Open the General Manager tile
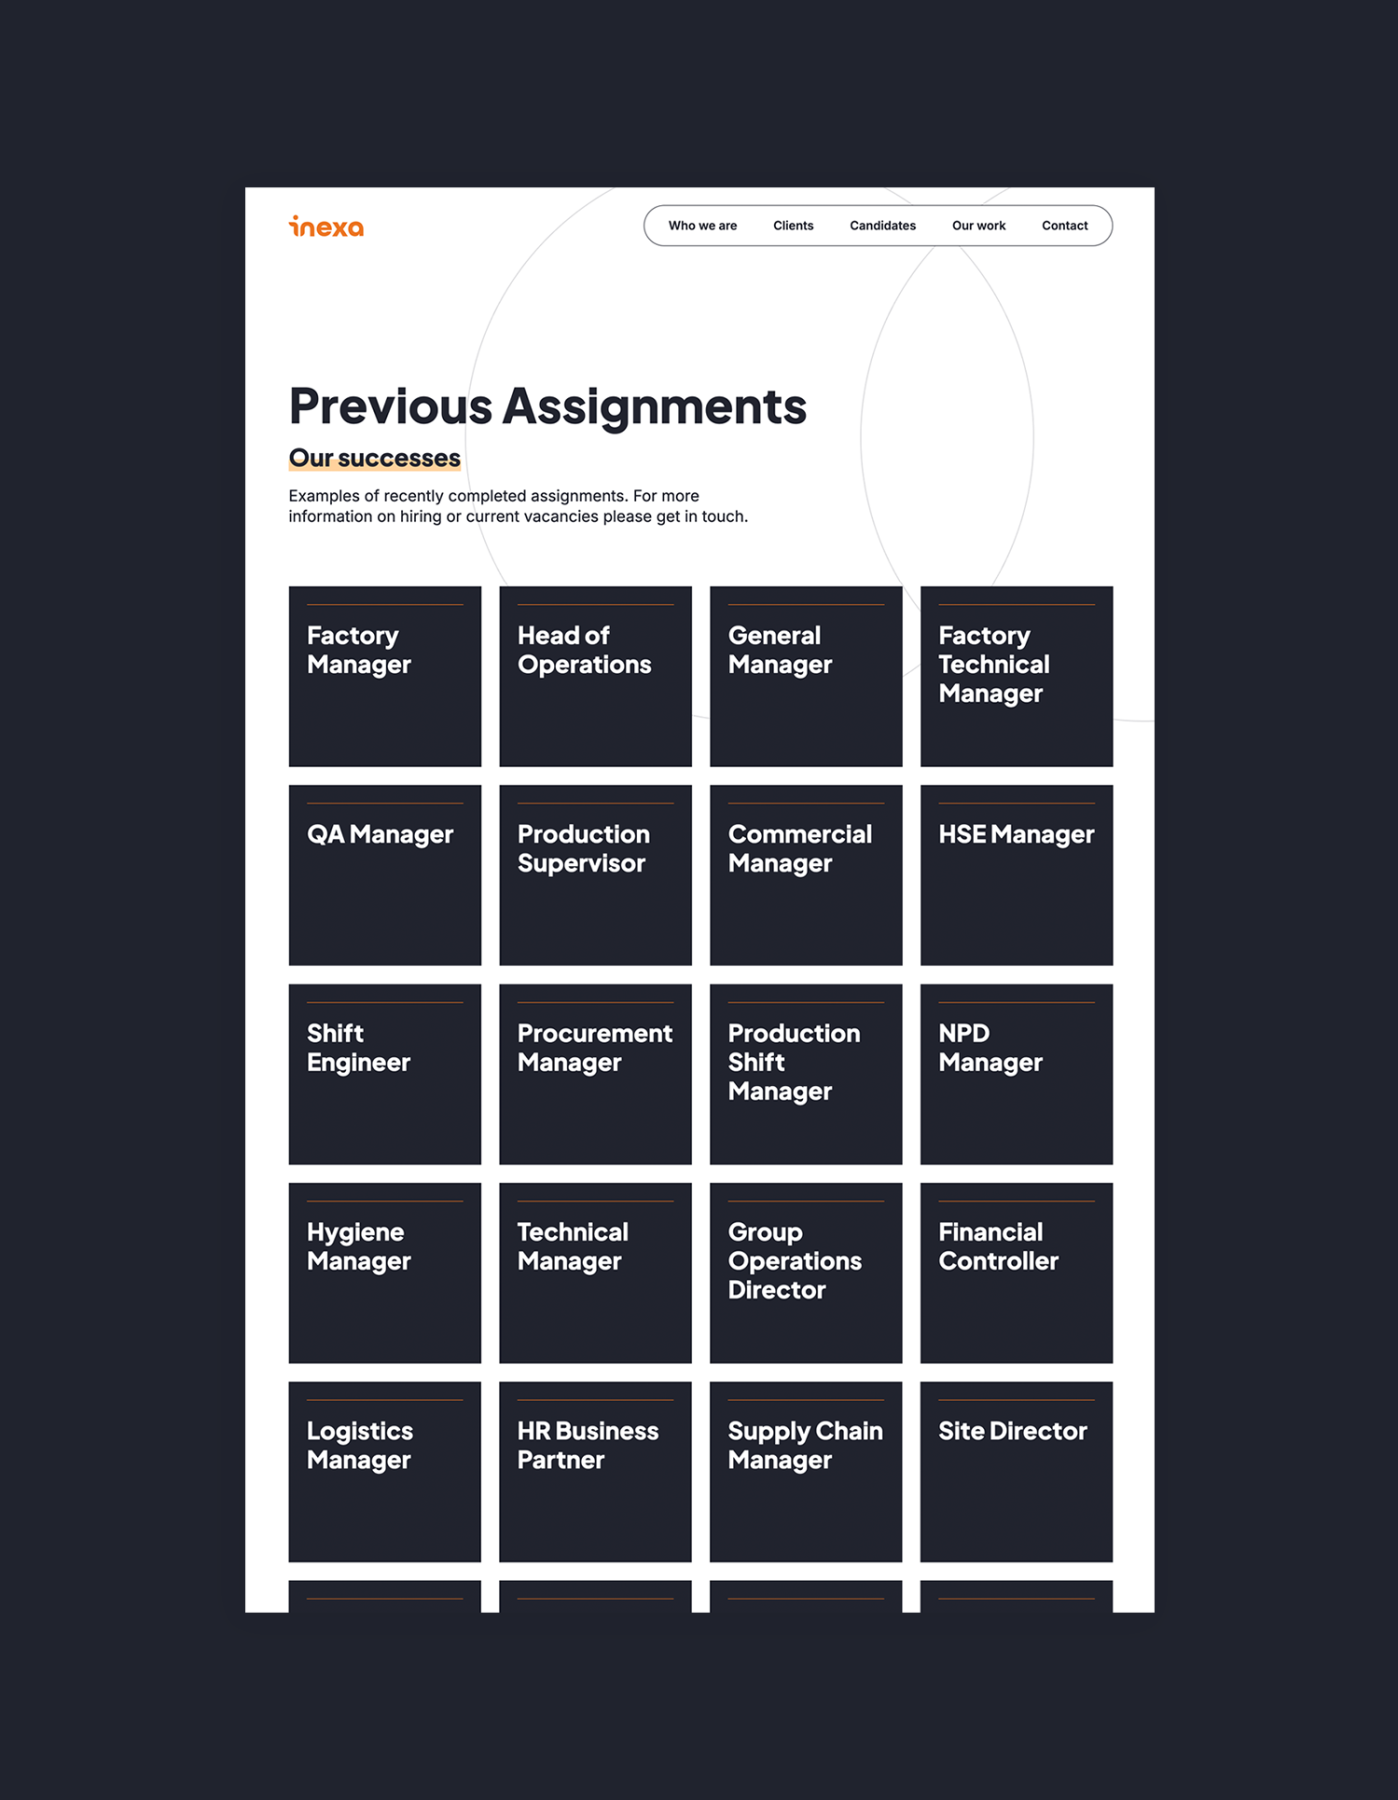The height and width of the screenshot is (1800, 1398). [x=806, y=676]
